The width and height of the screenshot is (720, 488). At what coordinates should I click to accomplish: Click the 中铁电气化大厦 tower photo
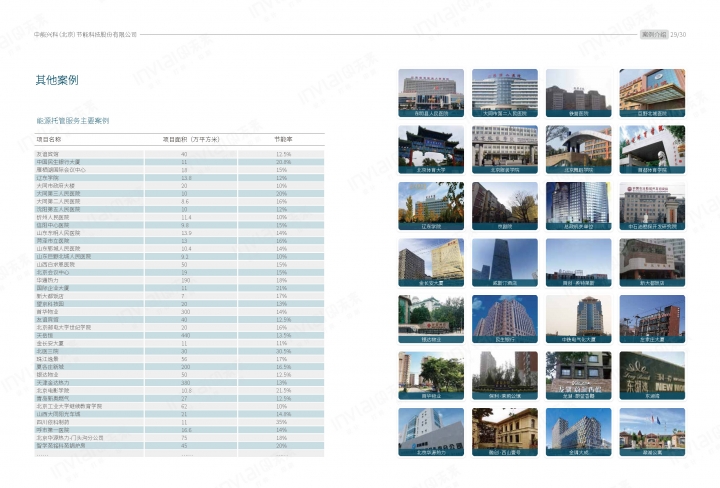coord(579,315)
